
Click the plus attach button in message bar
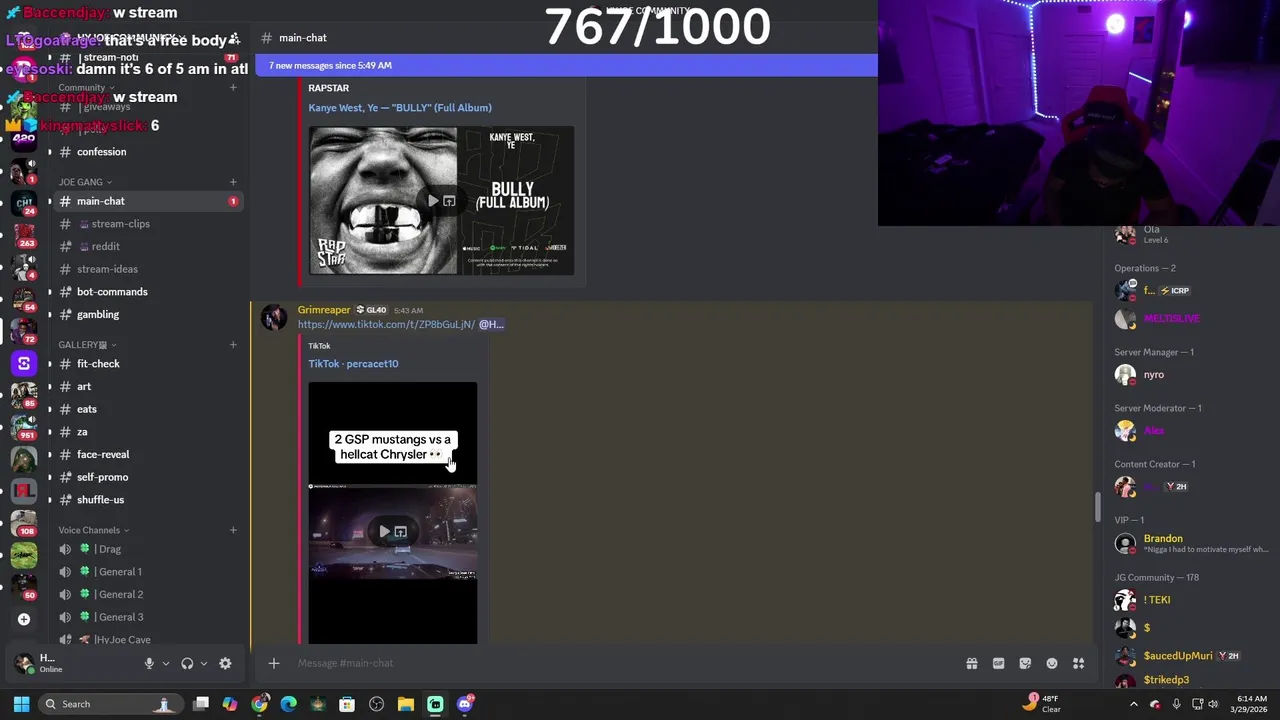(273, 663)
